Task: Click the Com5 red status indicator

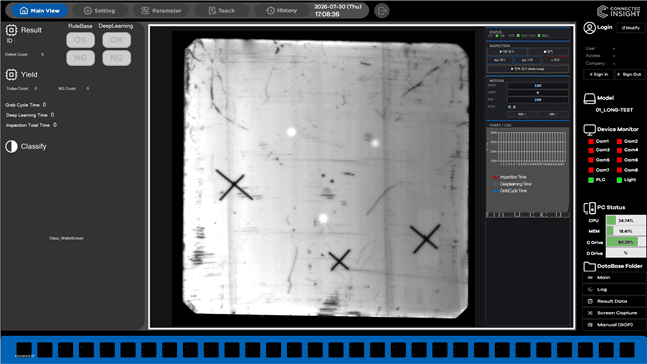Action: pos(591,160)
